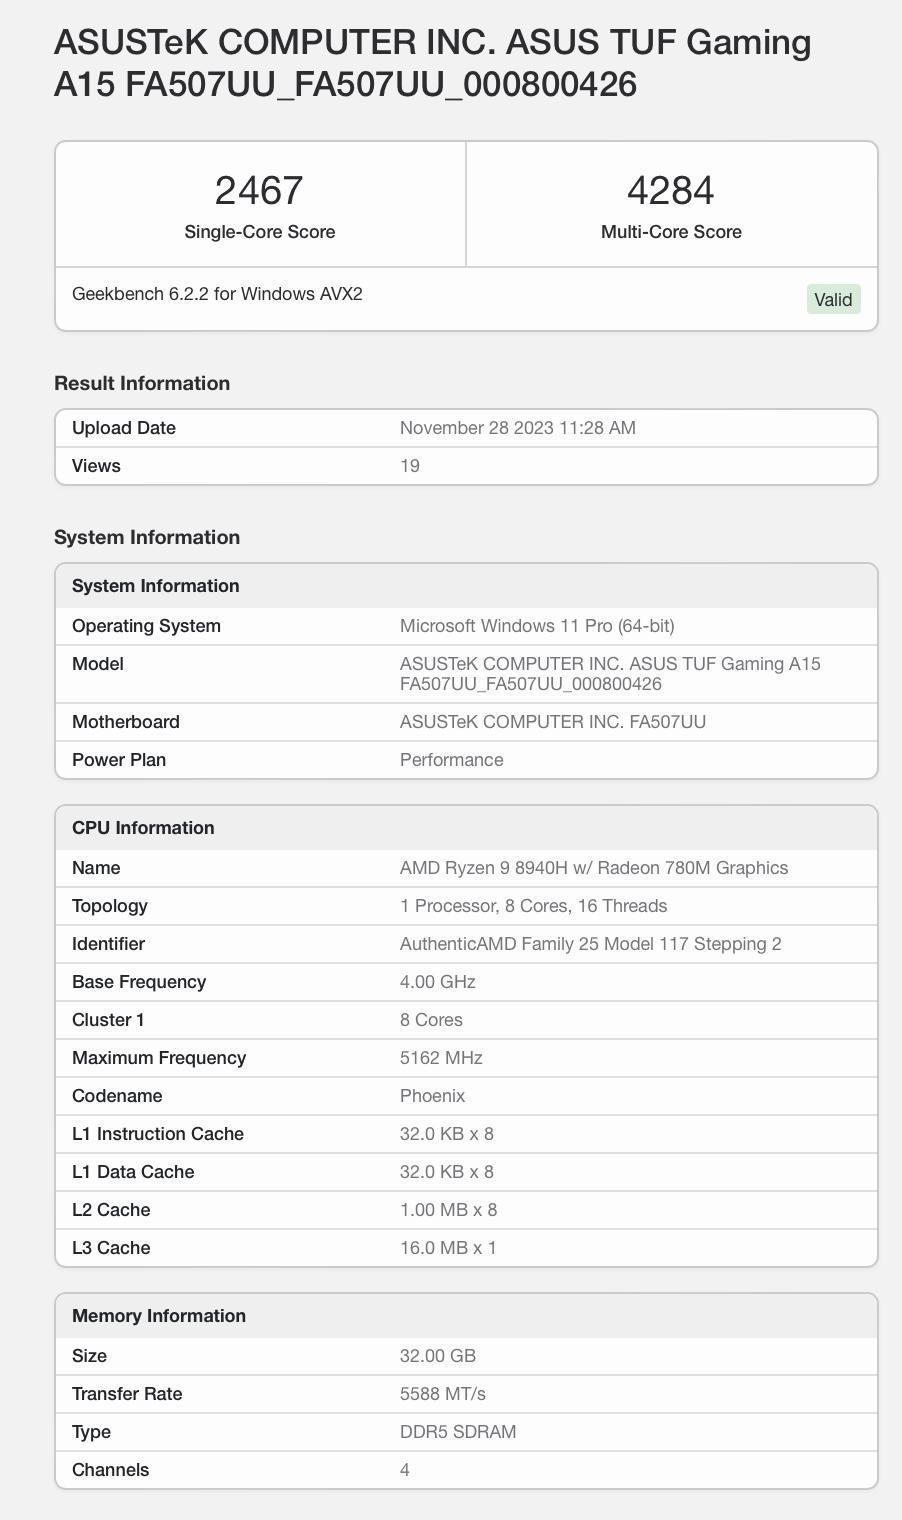The width and height of the screenshot is (902, 1520).
Task: Select the Channels value 4
Action: 405,1470
